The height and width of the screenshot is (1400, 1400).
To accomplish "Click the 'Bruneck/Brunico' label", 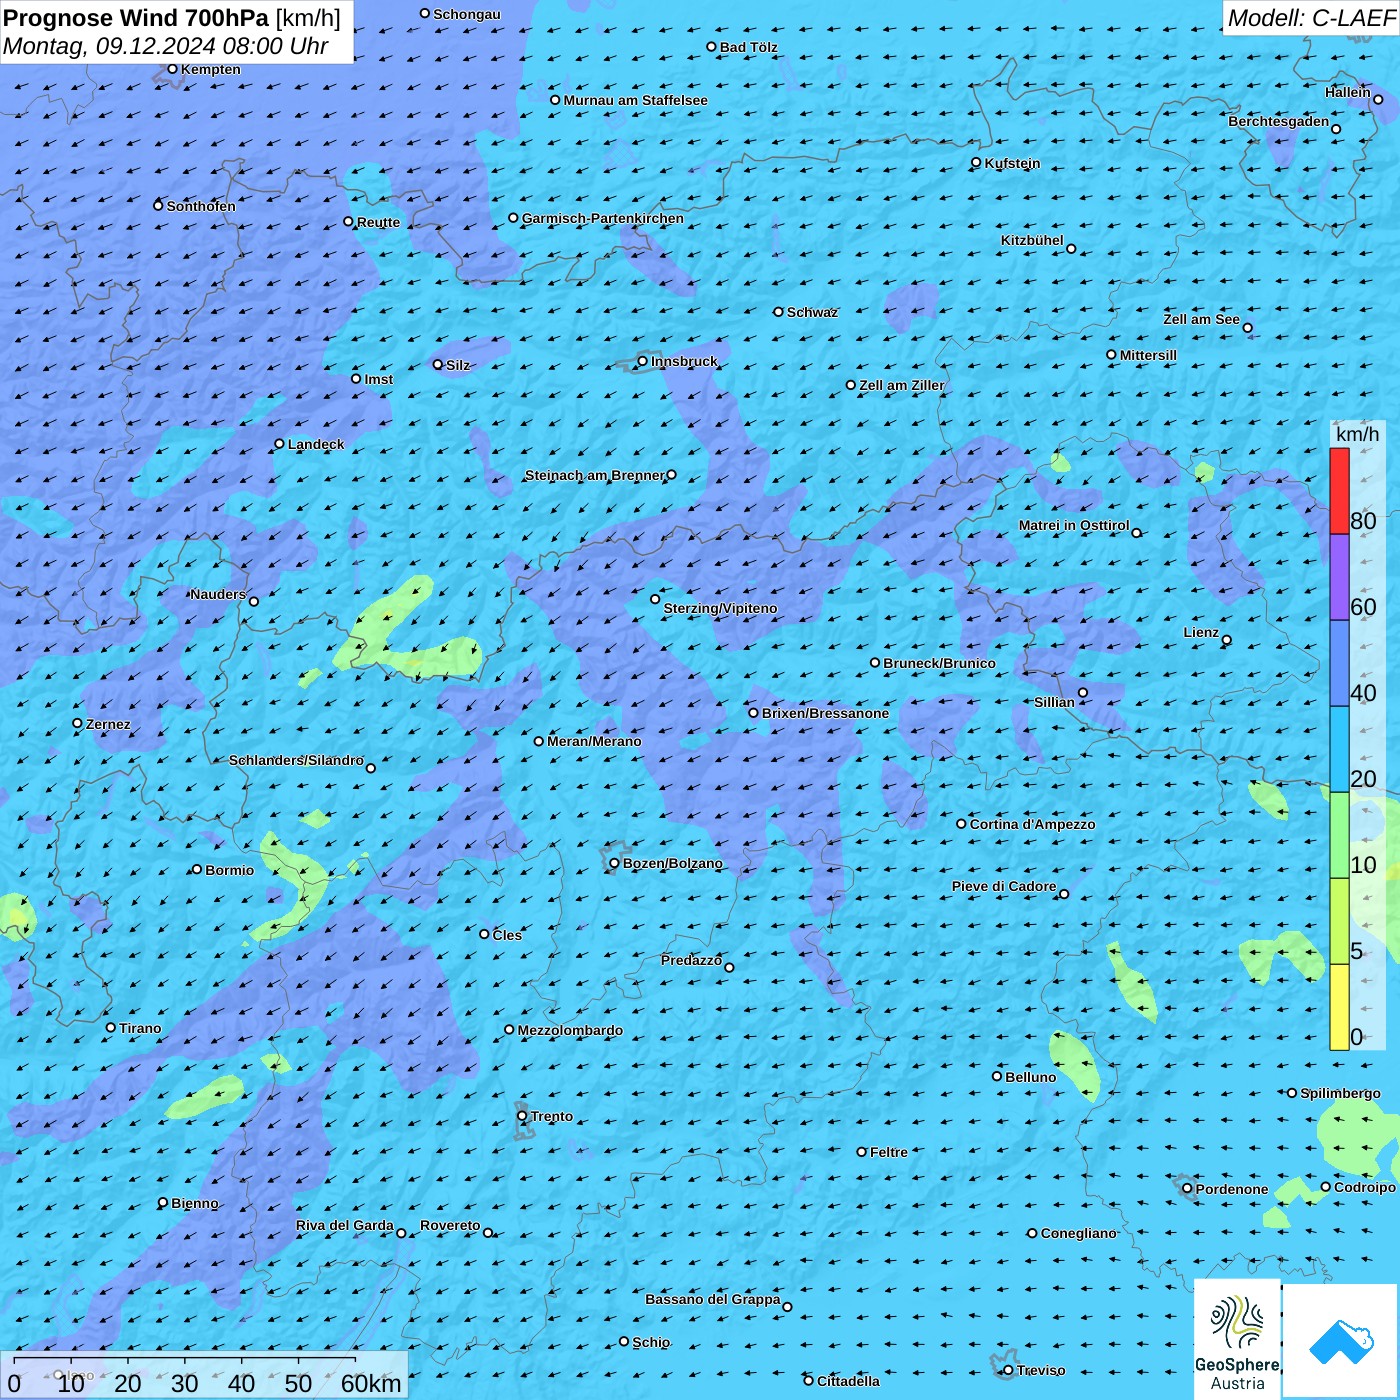I will 939,663.
